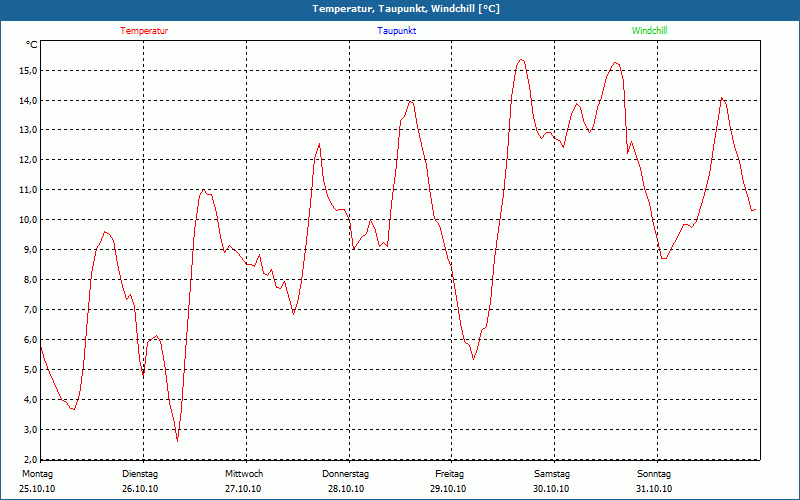Viewport: 800px width, 500px height.
Task: Click the date 31.10.10
Action: (x=654, y=489)
